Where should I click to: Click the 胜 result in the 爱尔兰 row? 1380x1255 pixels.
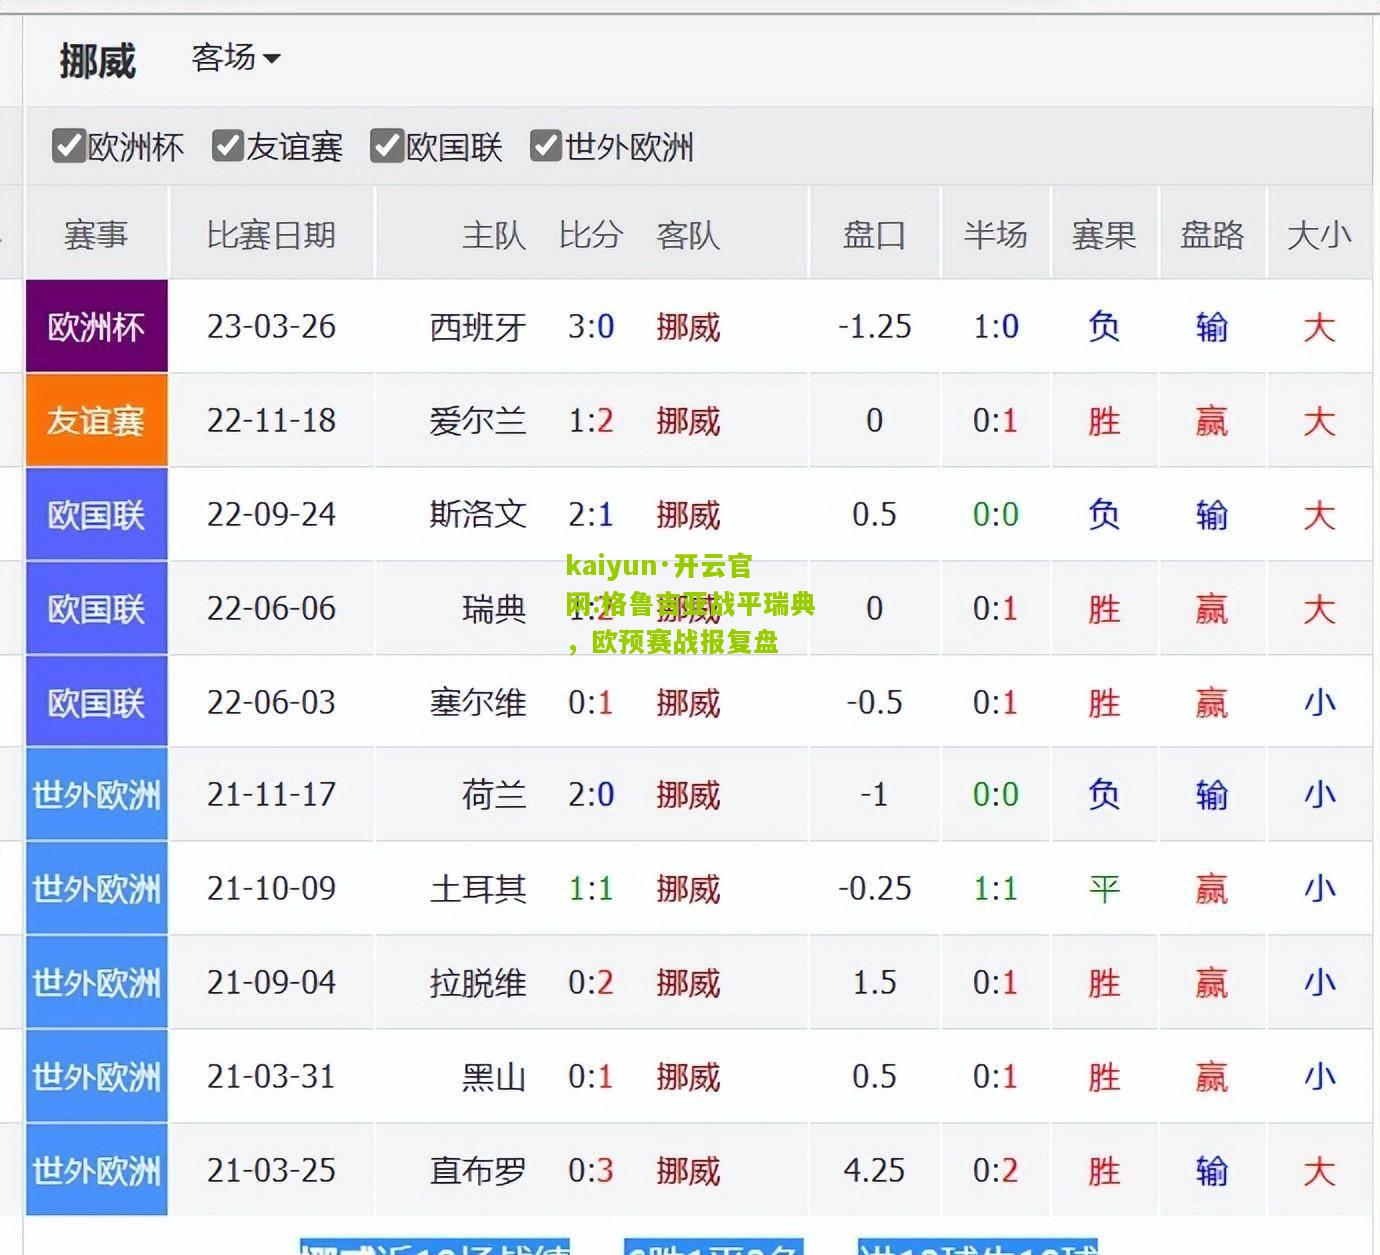tap(1104, 420)
